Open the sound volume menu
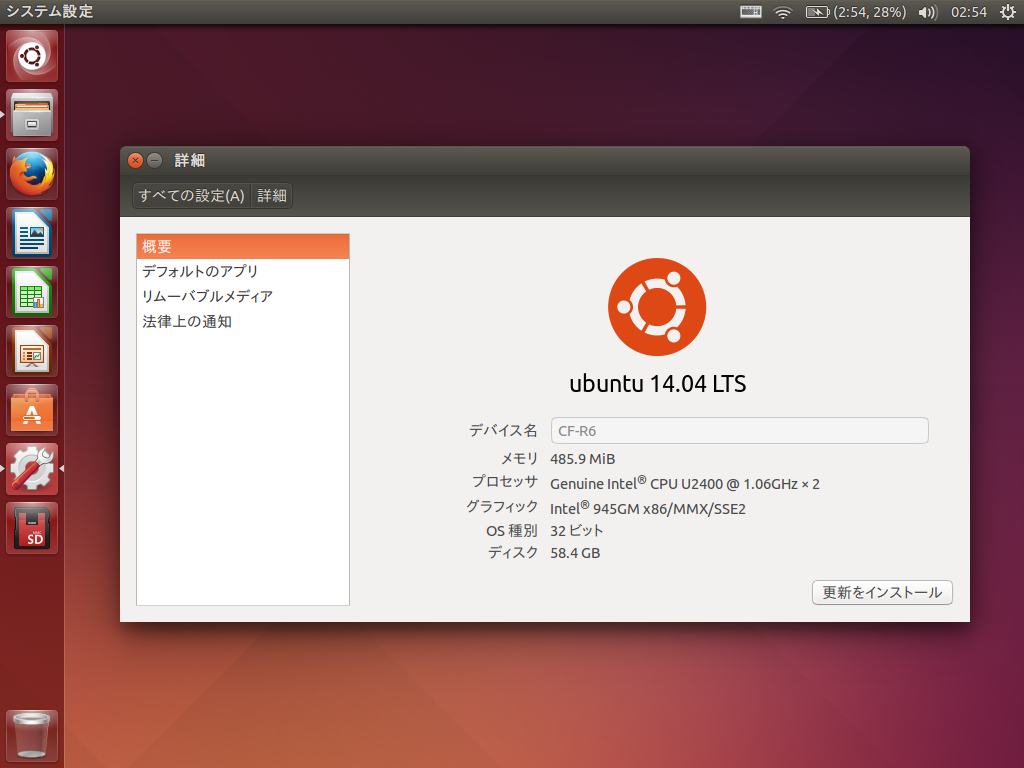Screen dimensions: 1024x768 coord(927,12)
